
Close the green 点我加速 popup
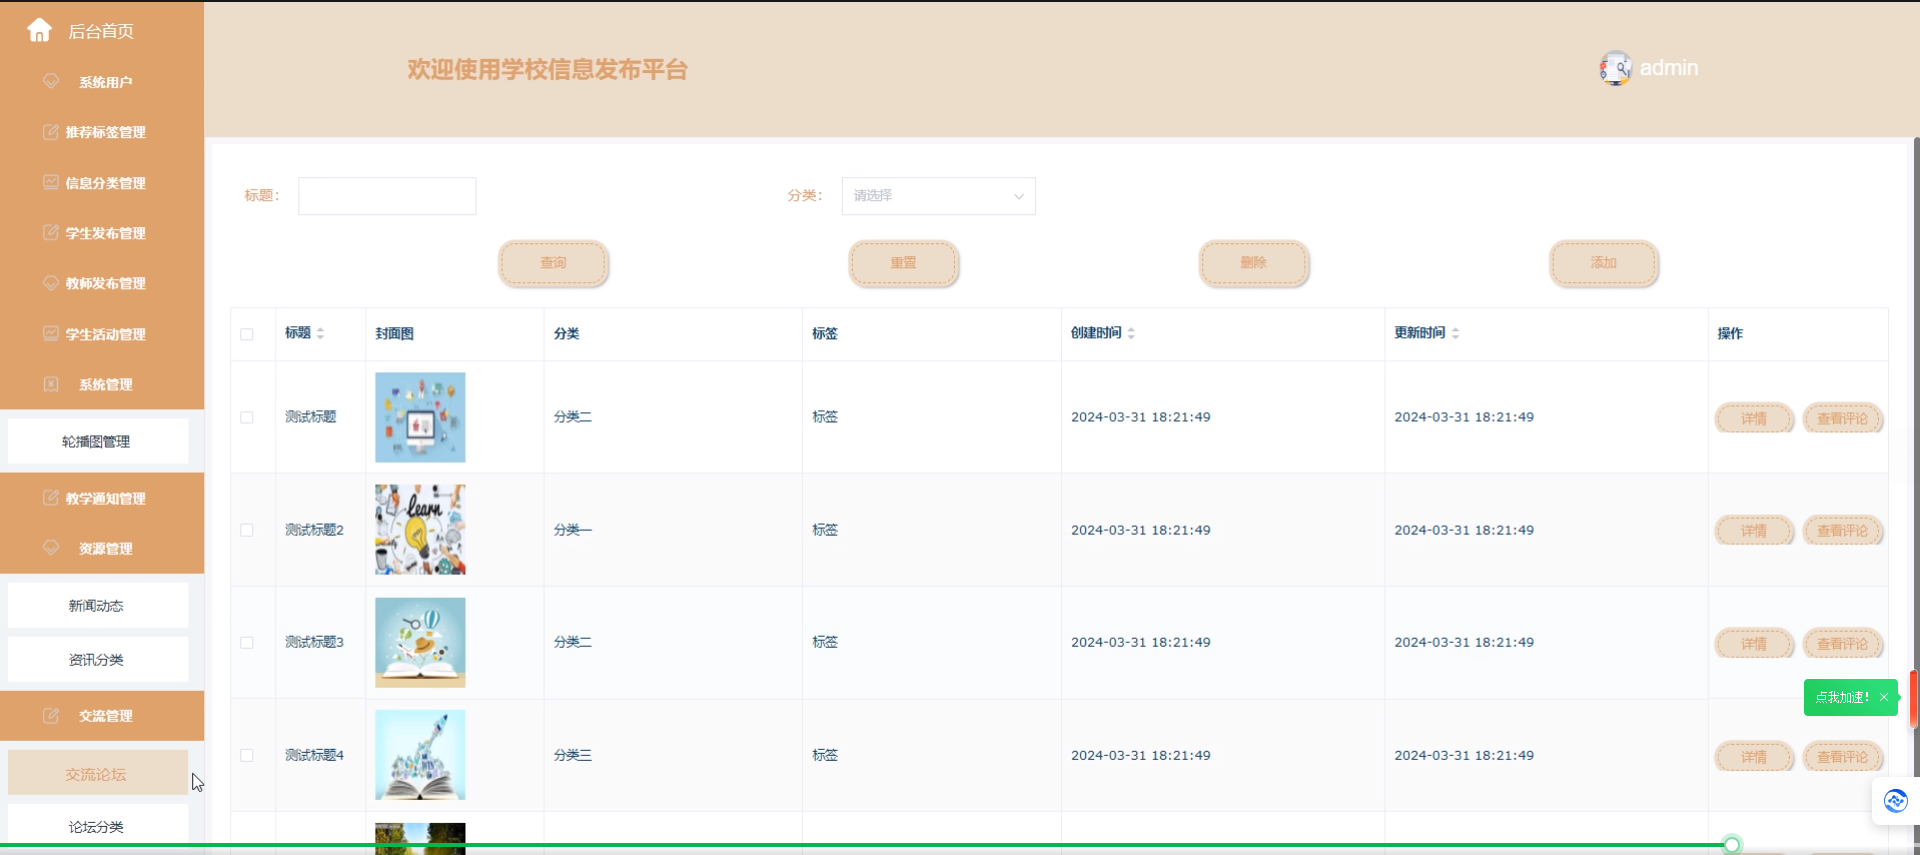1884,697
